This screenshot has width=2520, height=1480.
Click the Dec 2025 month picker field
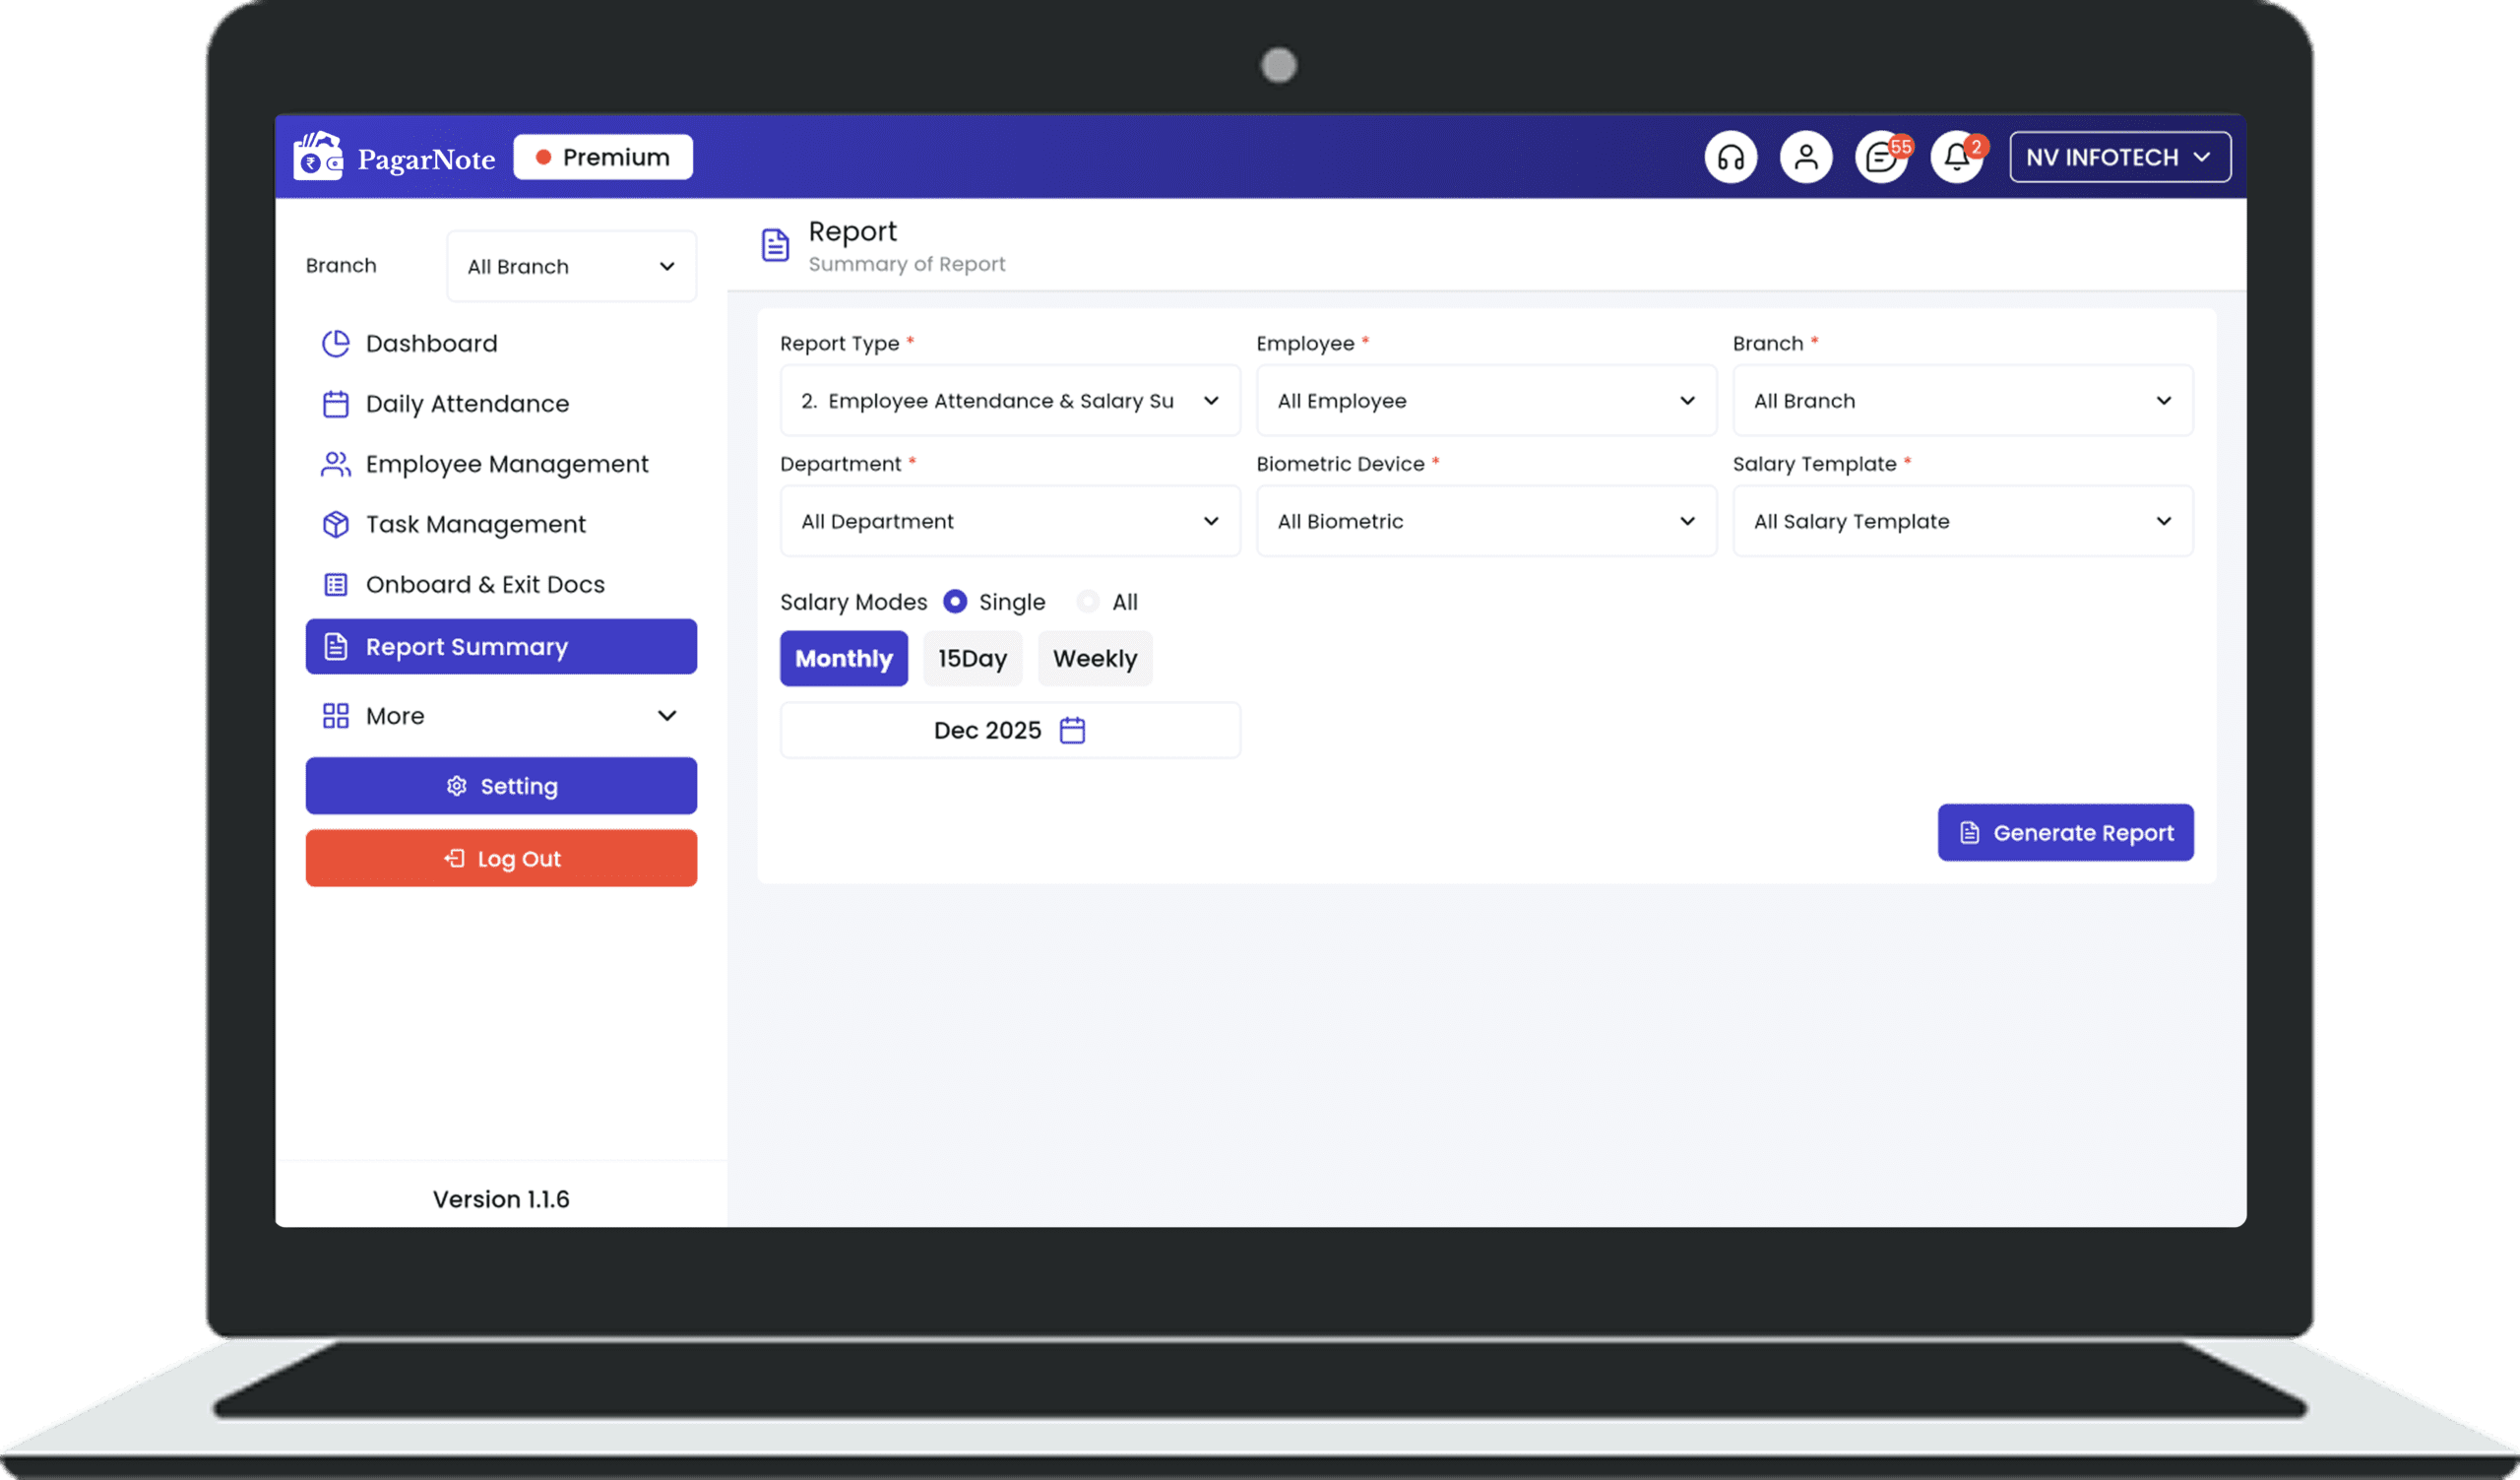pos(1010,730)
